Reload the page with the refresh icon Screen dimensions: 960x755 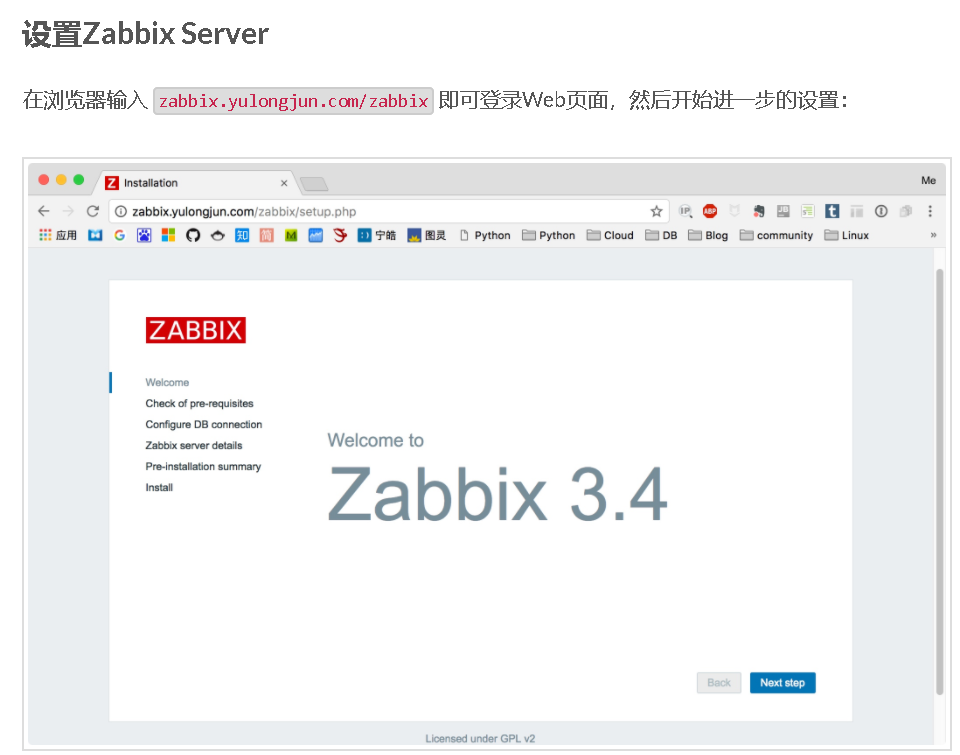point(92,211)
